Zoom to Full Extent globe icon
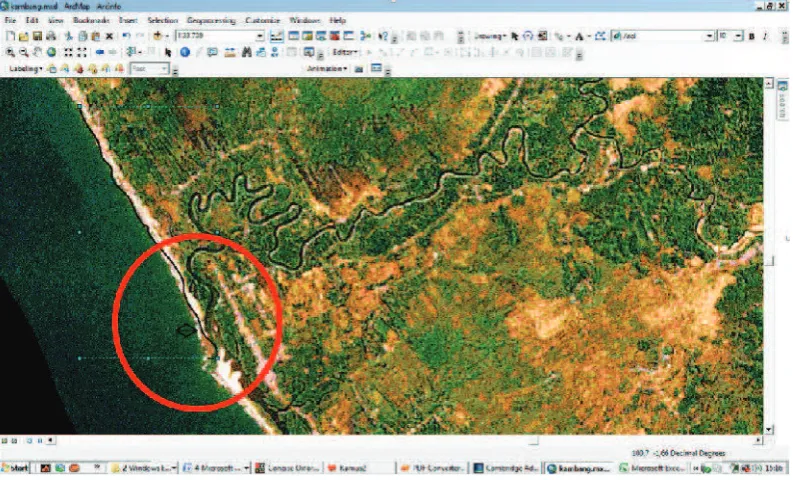Screen dimensions: 793x480 pos(51,53)
